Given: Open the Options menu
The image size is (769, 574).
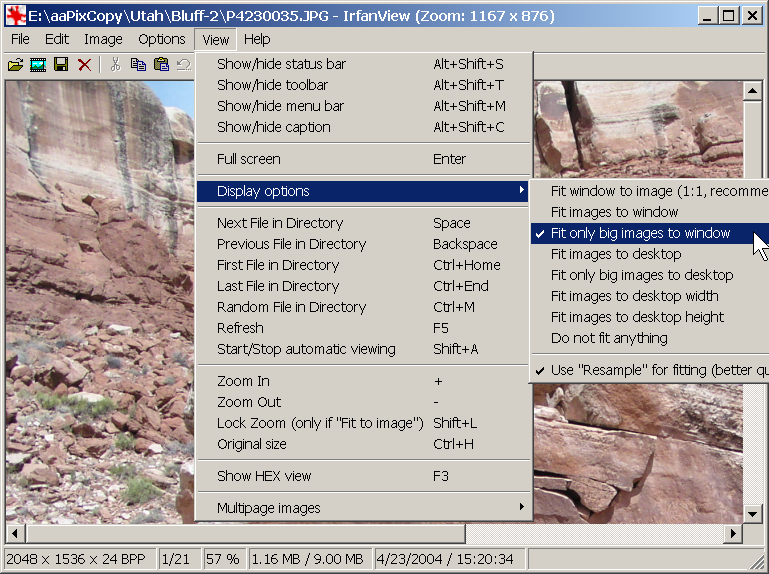Looking at the screenshot, I should click(162, 39).
